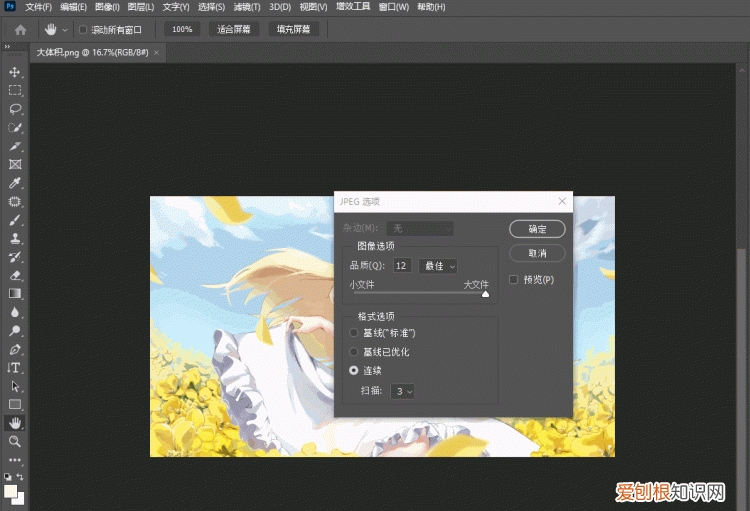The width and height of the screenshot is (750, 511).
Task: Open the 帮助(H) menu
Action: tap(431, 7)
